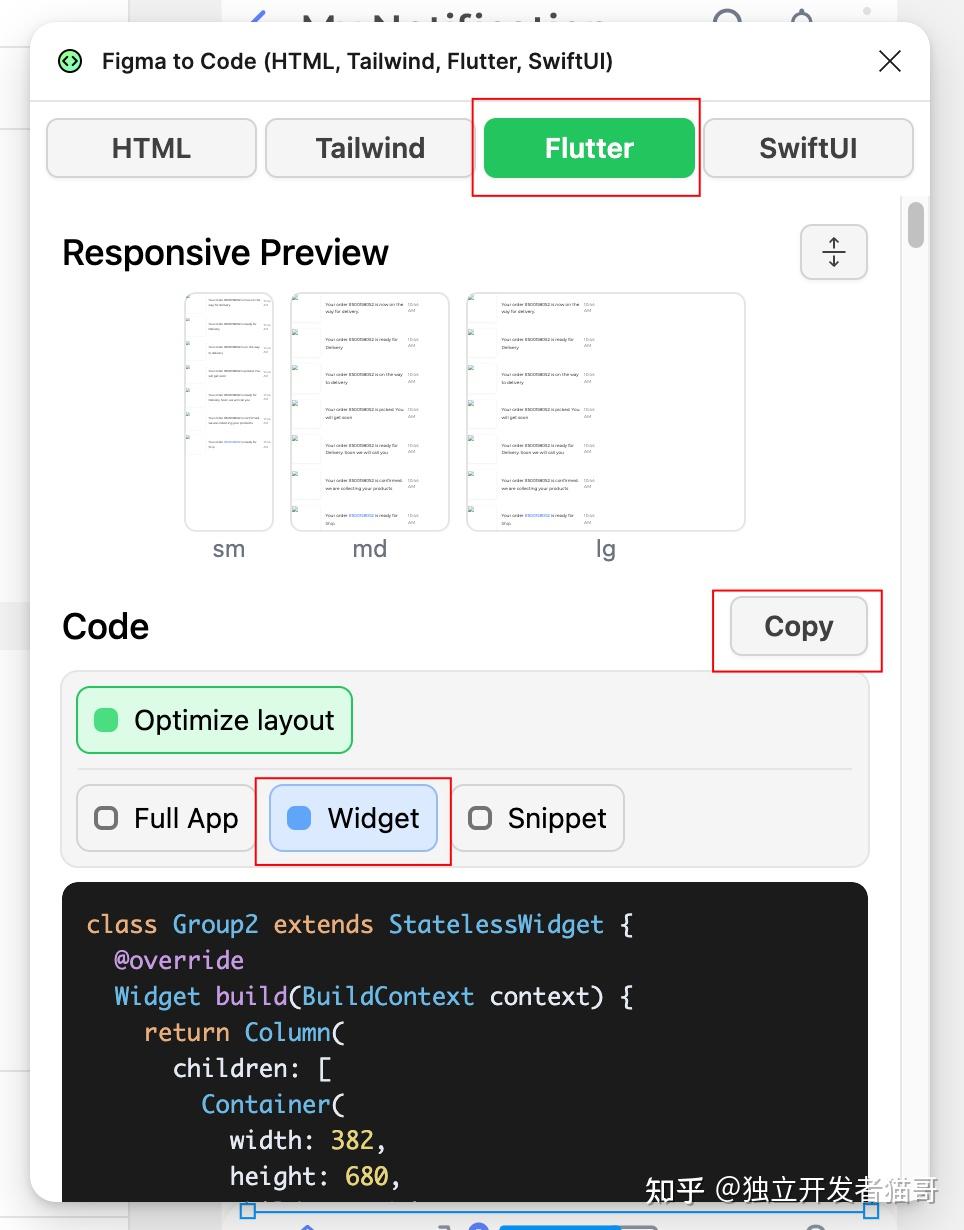This screenshot has height=1230, width=964.
Task: Click the search magnifier icon at top
Action: click(727, 14)
